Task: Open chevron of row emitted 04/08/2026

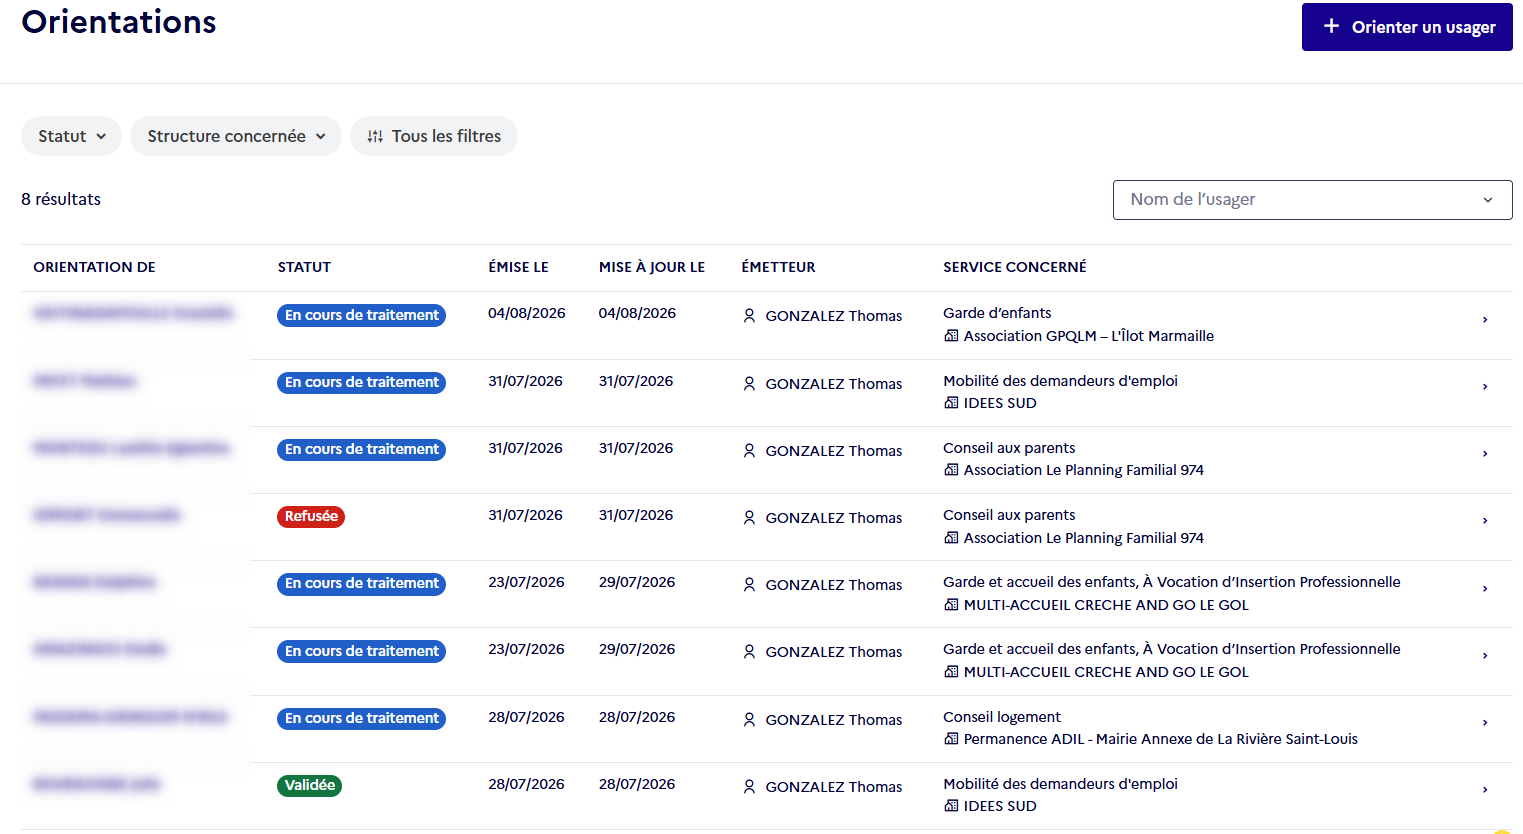Action: tap(1485, 320)
